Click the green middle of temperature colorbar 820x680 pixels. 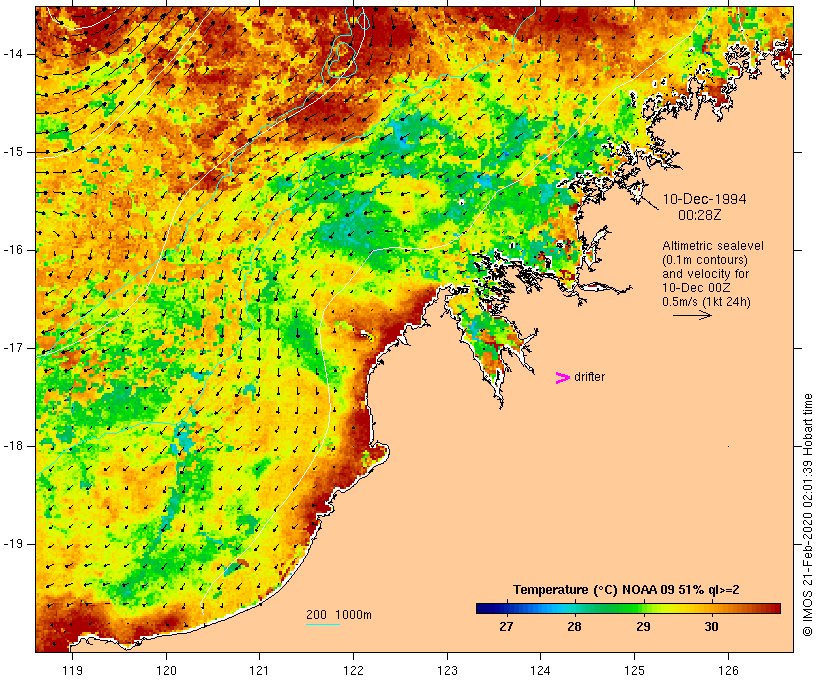coord(628,608)
